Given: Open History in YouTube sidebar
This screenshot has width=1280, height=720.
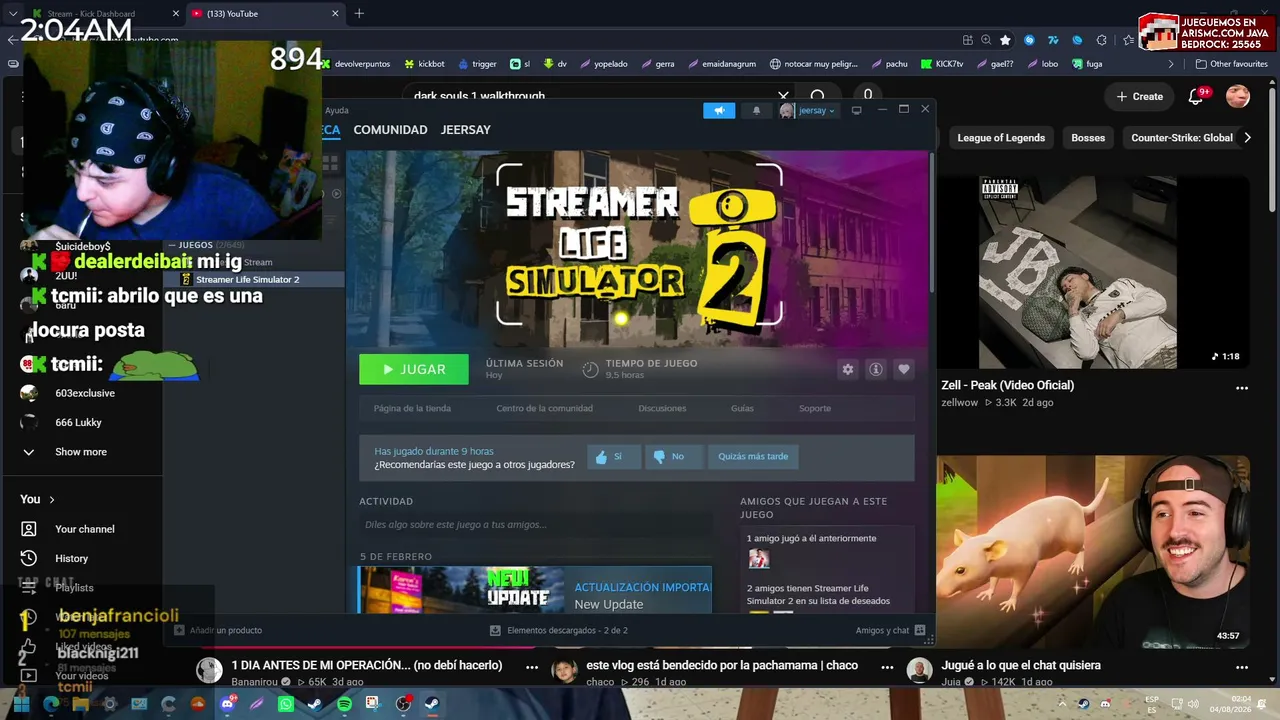Looking at the screenshot, I should point(71,558).
